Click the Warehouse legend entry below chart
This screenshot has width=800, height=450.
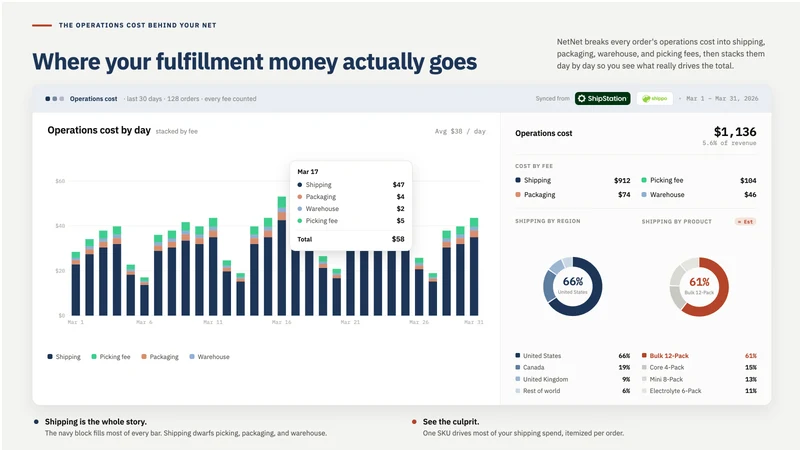coord(209,357)
